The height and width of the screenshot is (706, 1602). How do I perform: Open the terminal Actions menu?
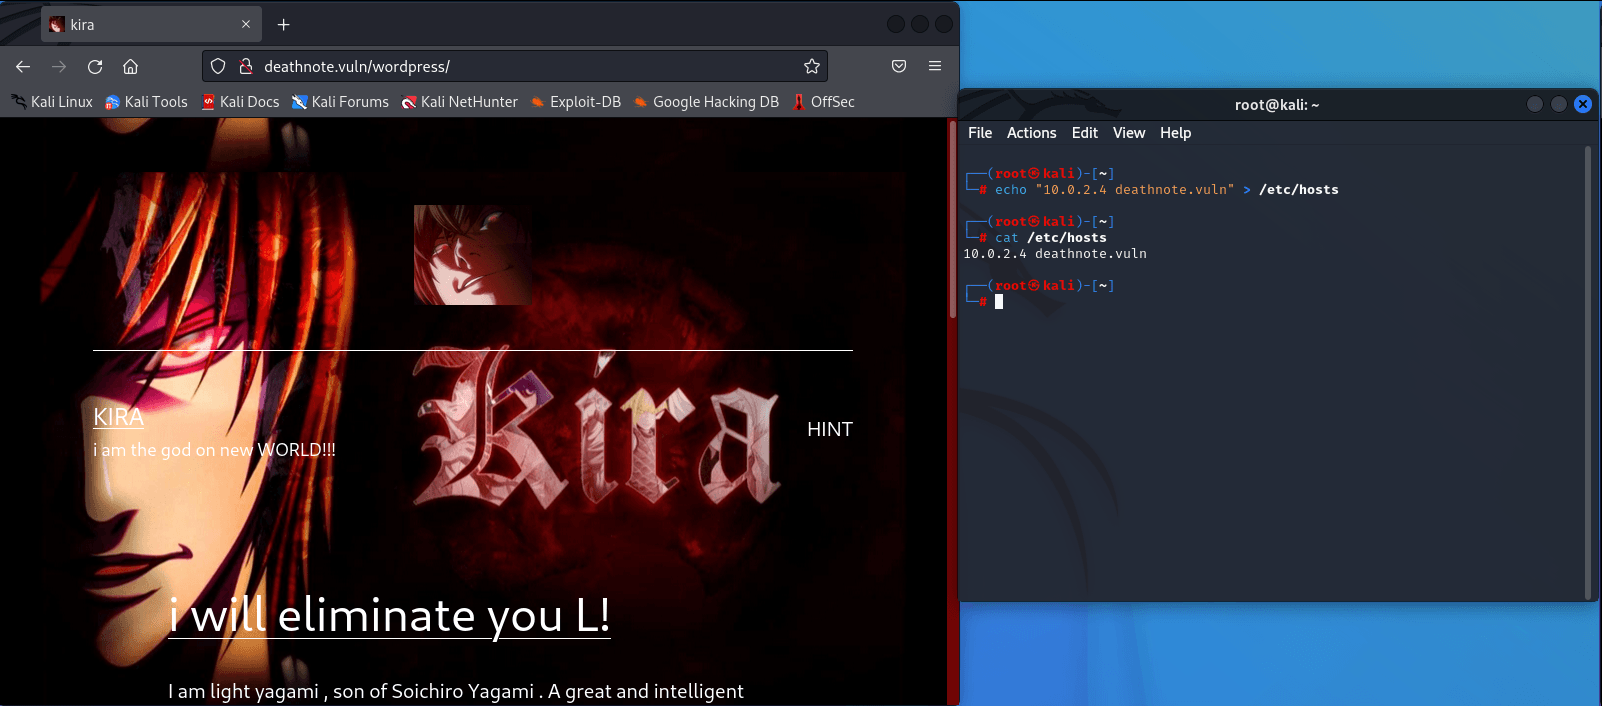click(1031, 133)
